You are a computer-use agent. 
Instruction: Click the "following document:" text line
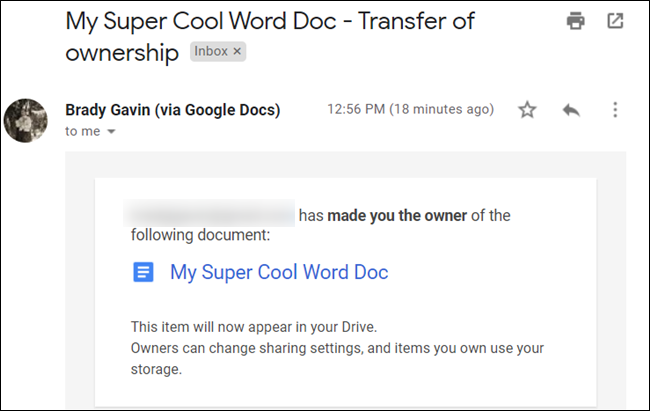201,235
